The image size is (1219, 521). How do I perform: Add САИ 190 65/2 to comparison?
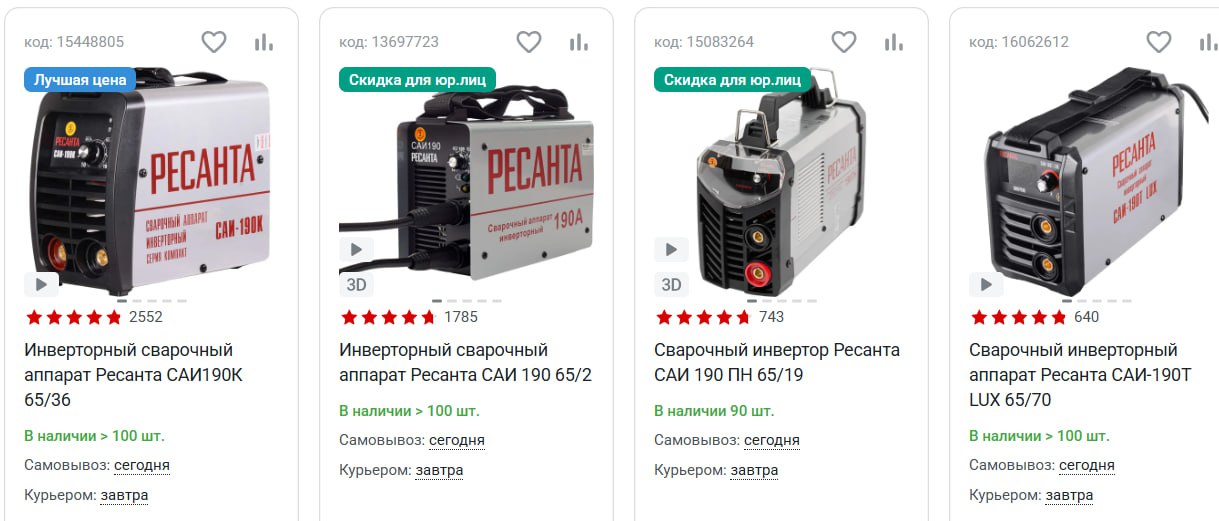(579, 42)
